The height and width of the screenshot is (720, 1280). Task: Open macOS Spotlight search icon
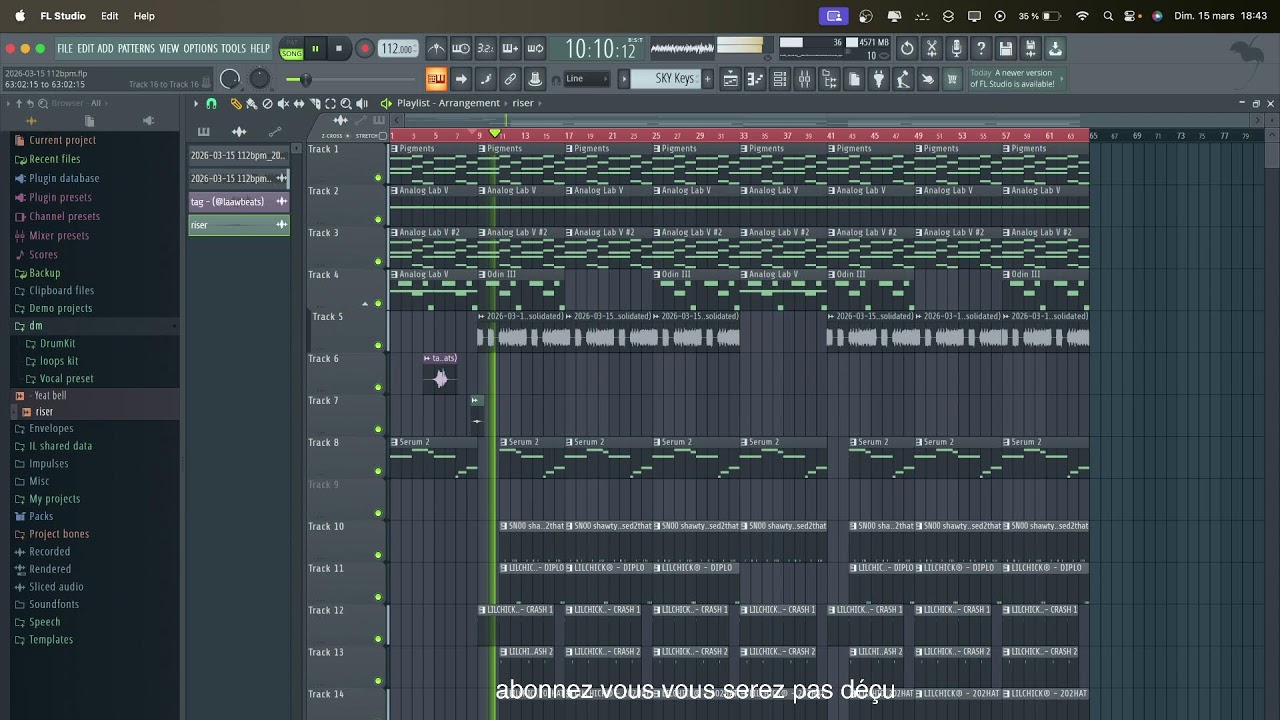(1108, 16)
